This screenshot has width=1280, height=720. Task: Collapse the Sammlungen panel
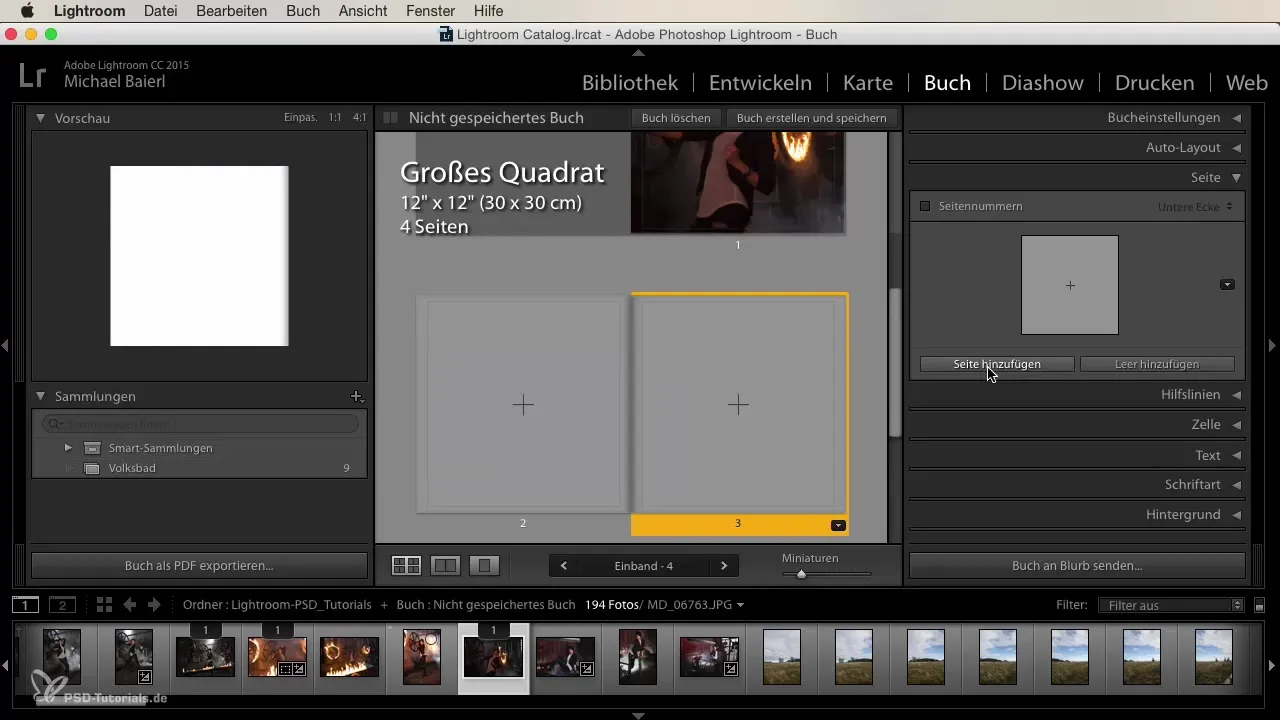tap(40, 396)
